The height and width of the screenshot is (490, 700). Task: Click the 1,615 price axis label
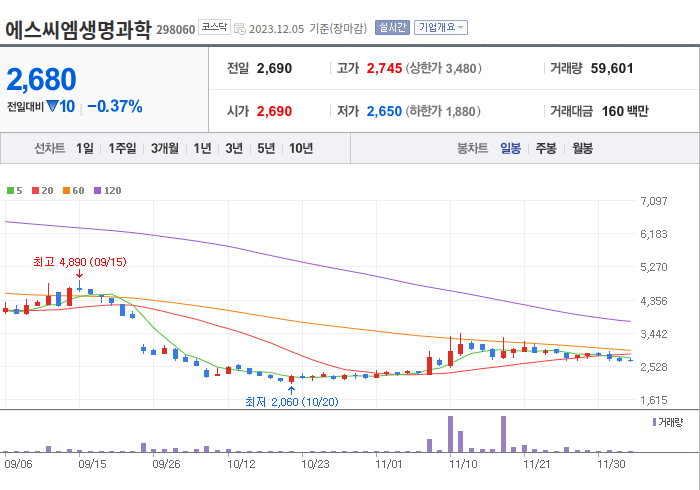tap(654, 400)
